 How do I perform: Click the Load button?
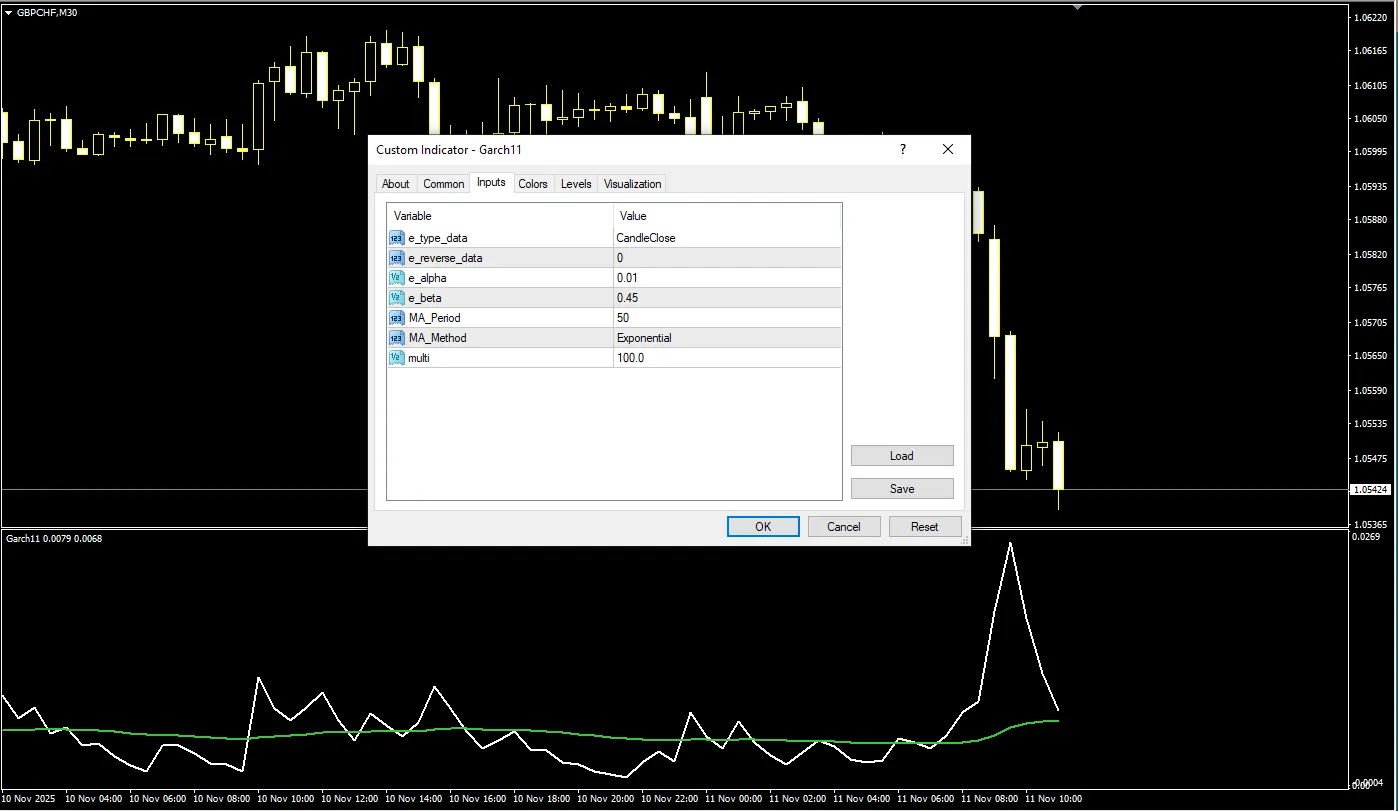901,456
